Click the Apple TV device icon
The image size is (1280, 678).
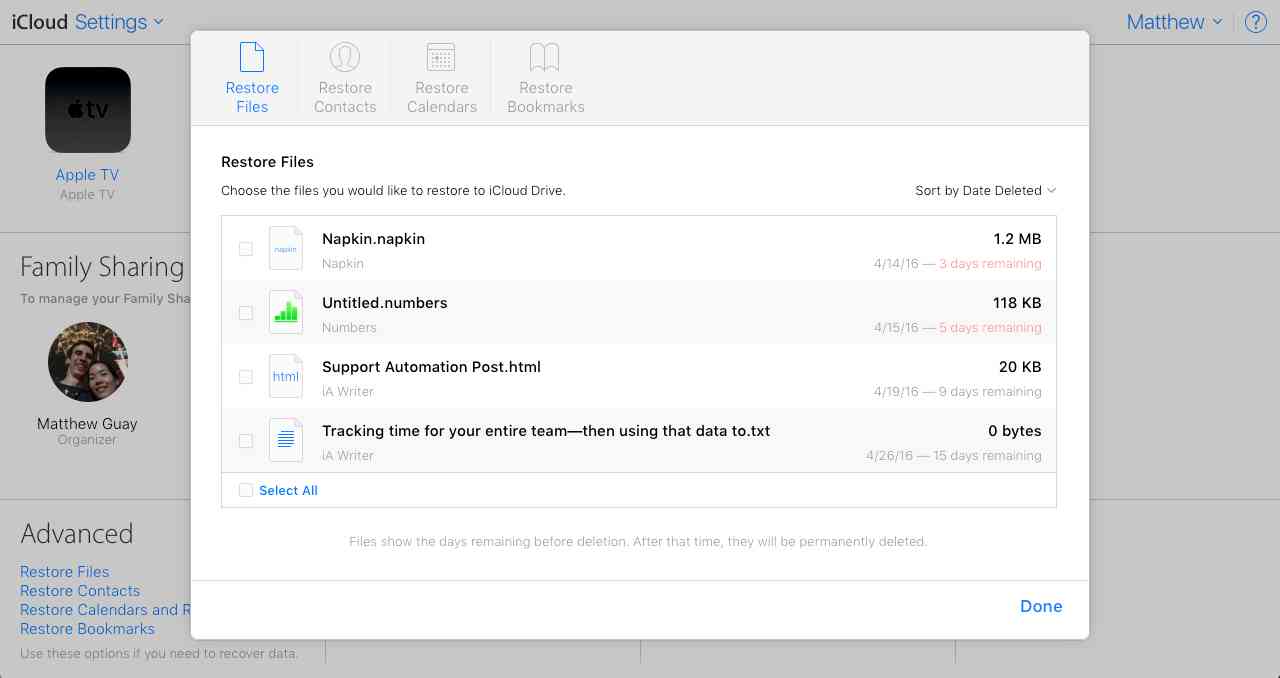(x=87, y=110)
